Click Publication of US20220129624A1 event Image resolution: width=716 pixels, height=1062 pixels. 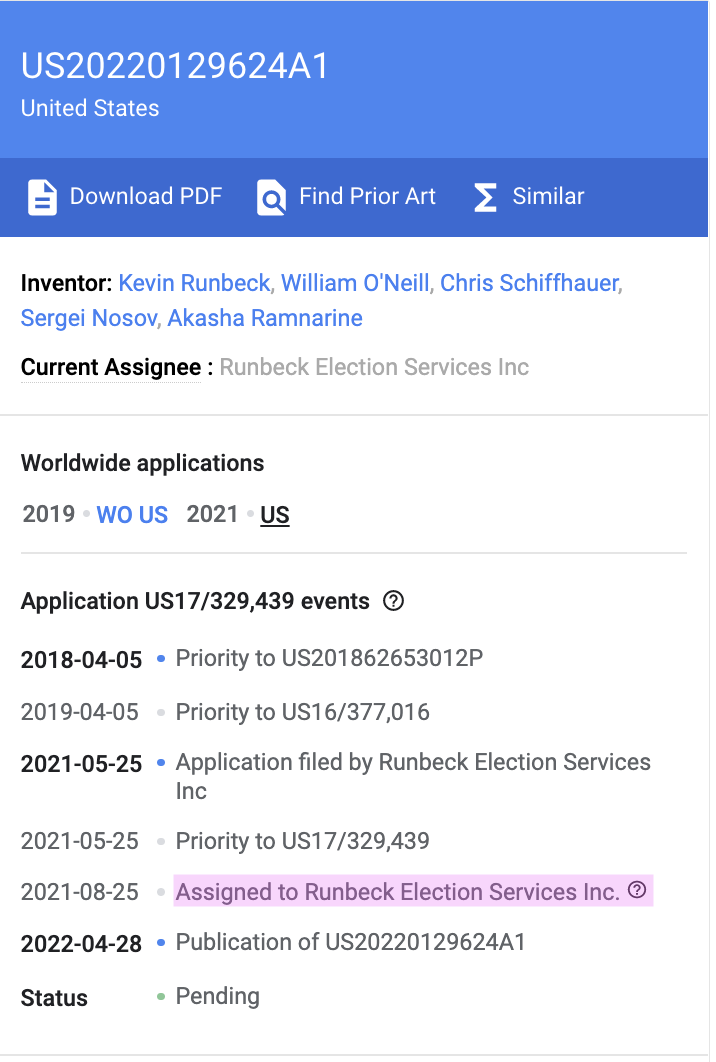point(350,943)
